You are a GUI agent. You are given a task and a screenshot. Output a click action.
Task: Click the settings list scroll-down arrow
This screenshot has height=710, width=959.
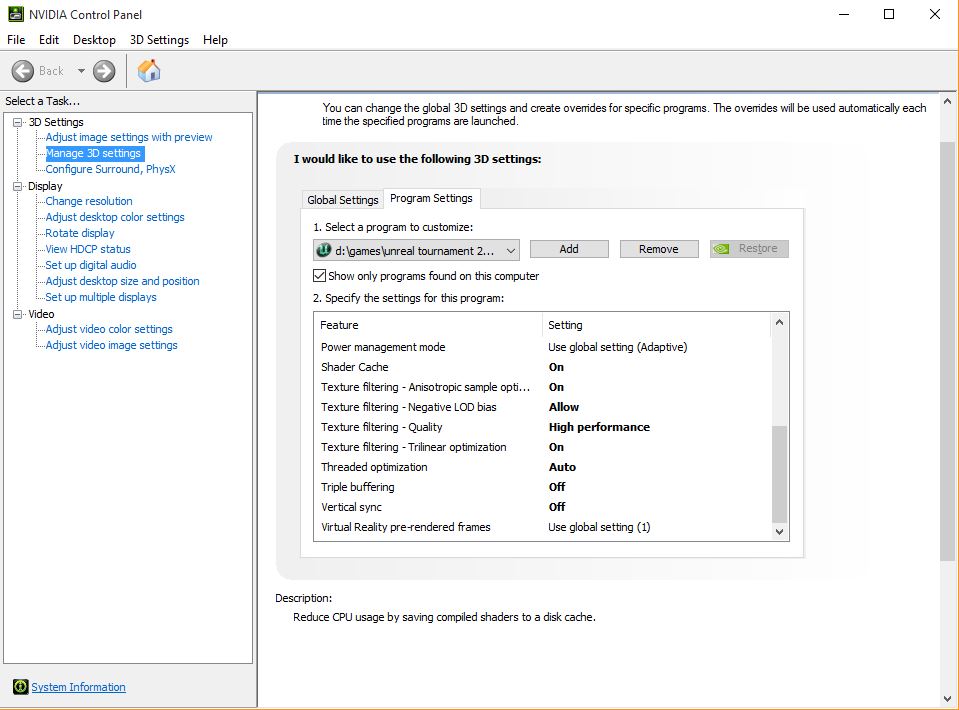coord(780,532)
